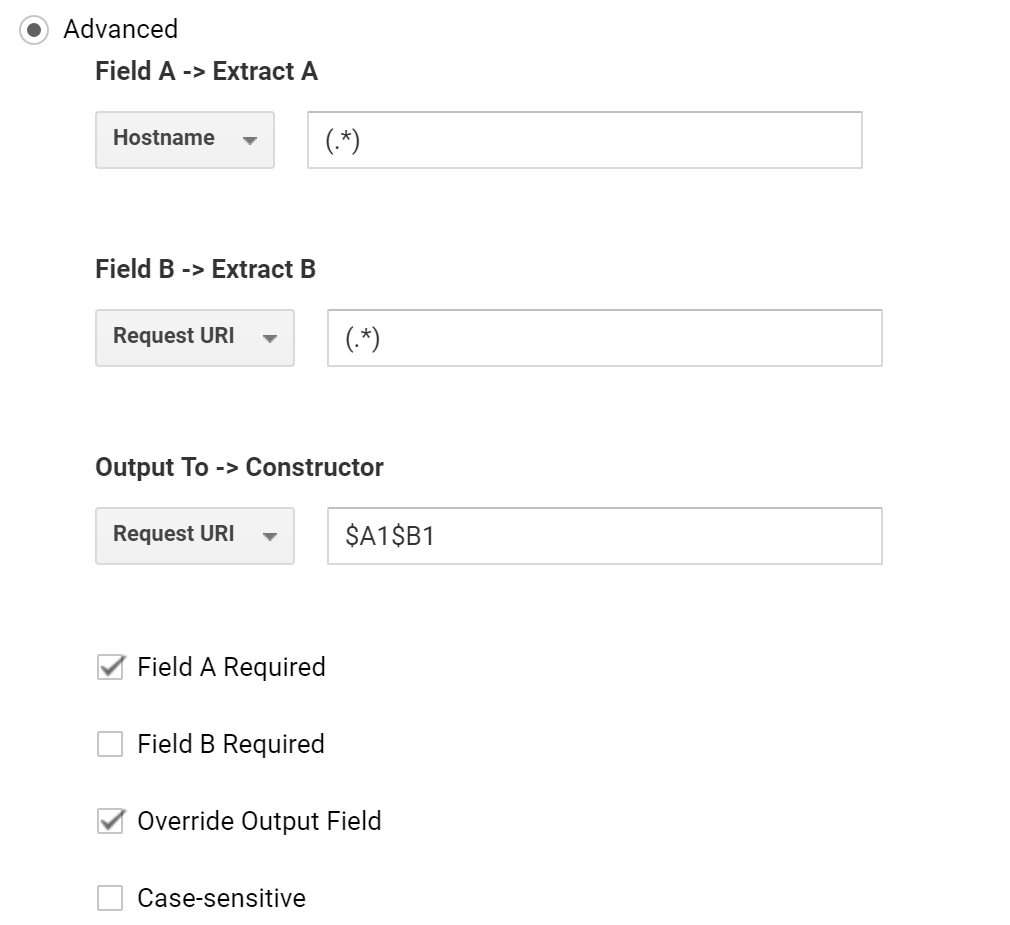Image resolution: width=1010 pixels, height=925 pixels.
Task: Disable the Override Output Field checkbox
Action: (110, 821)
